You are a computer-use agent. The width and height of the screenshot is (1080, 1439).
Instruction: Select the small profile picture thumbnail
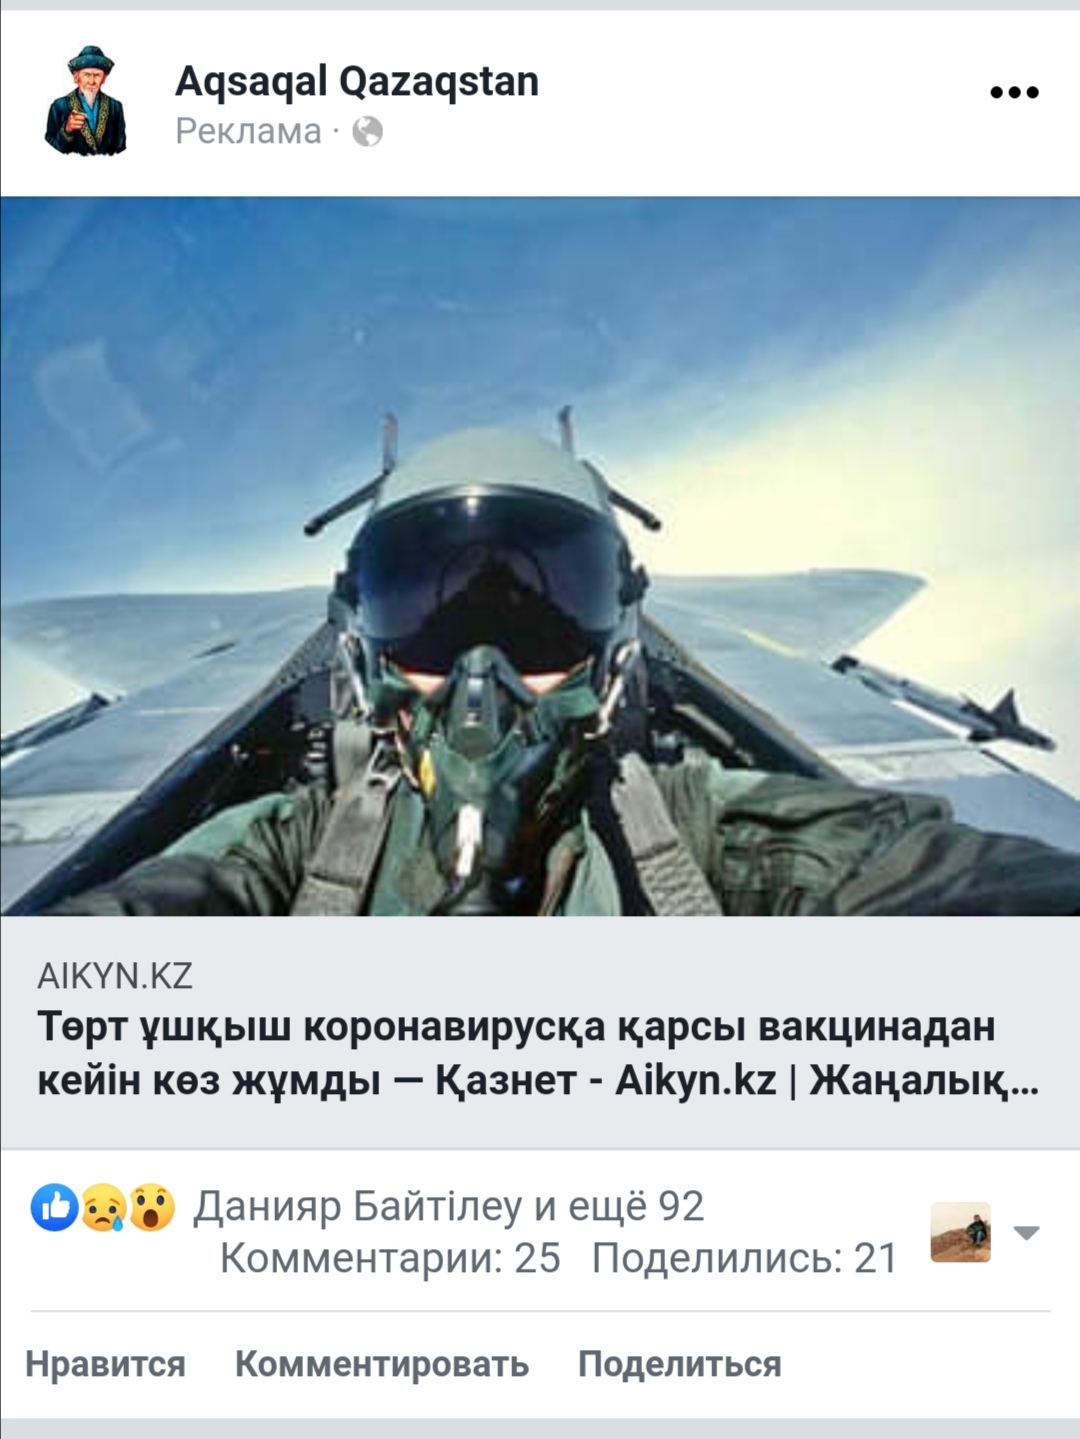point(960,1232)
